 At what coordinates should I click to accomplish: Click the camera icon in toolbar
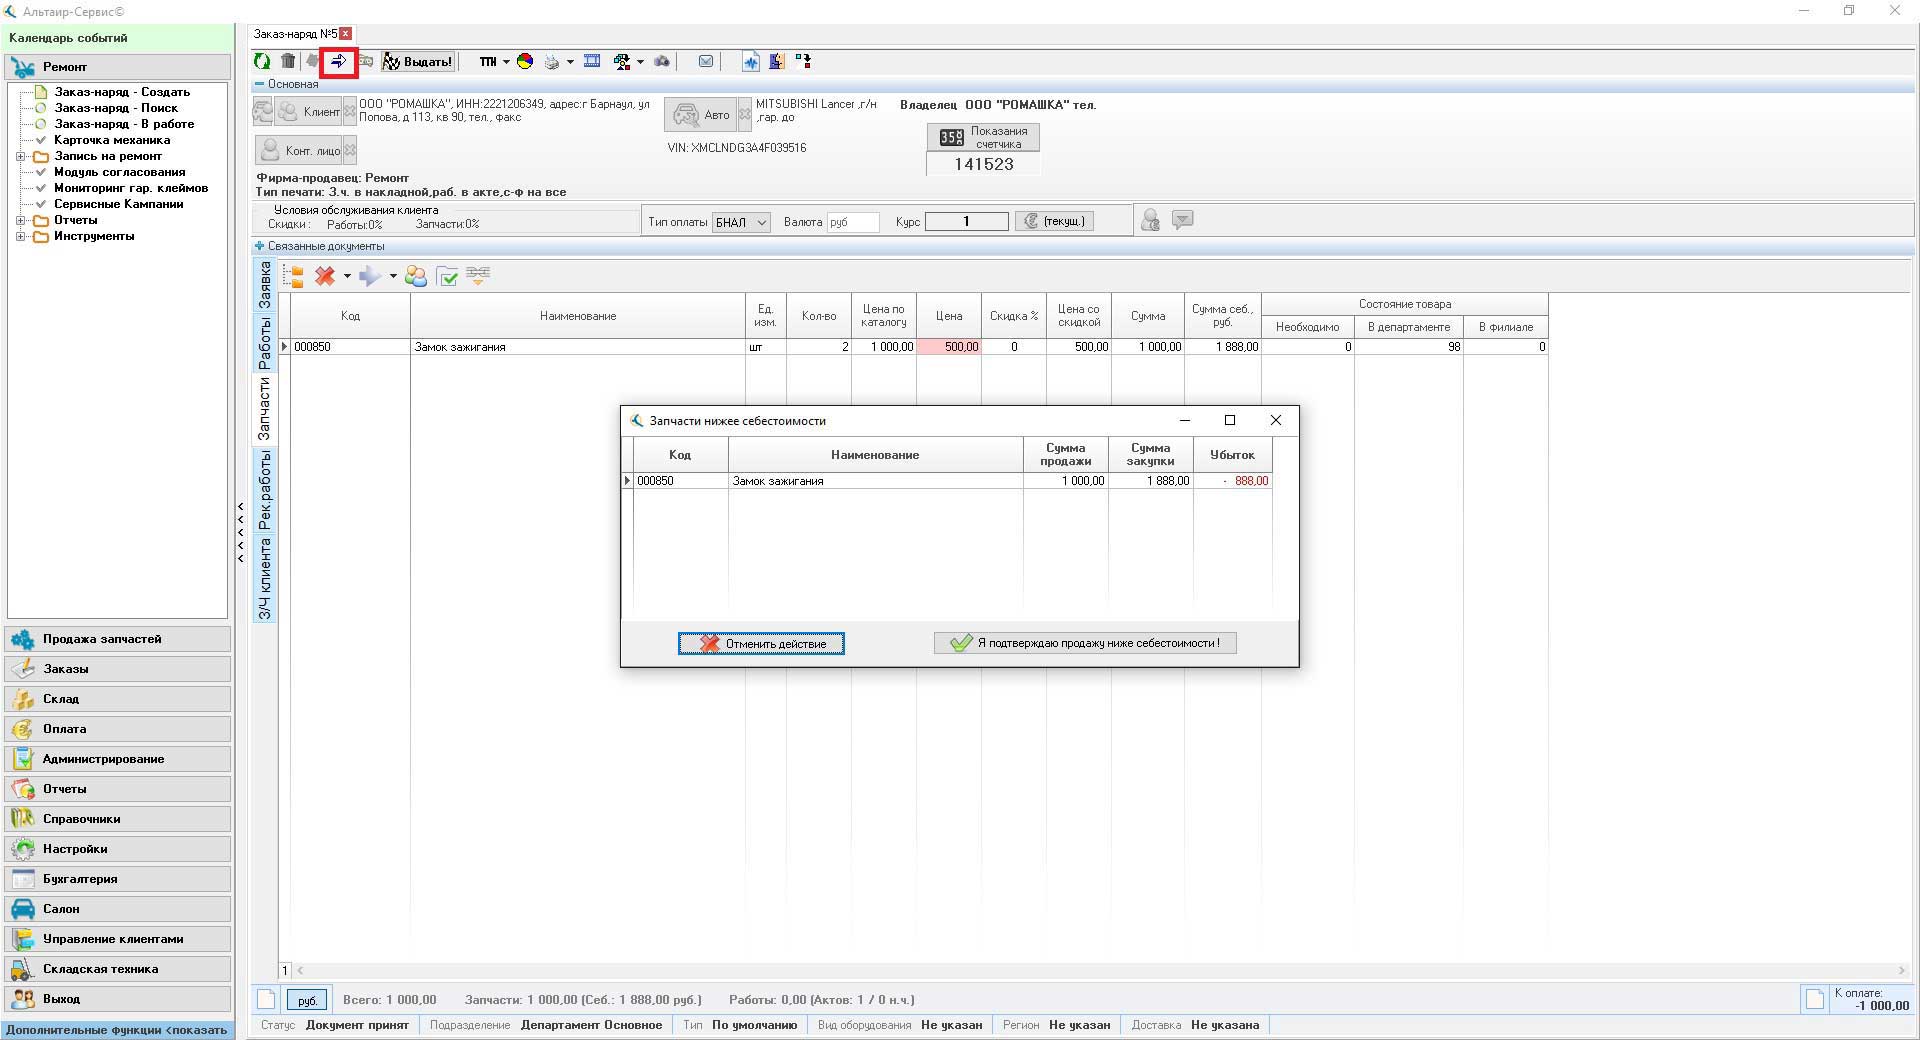(662, 62)
